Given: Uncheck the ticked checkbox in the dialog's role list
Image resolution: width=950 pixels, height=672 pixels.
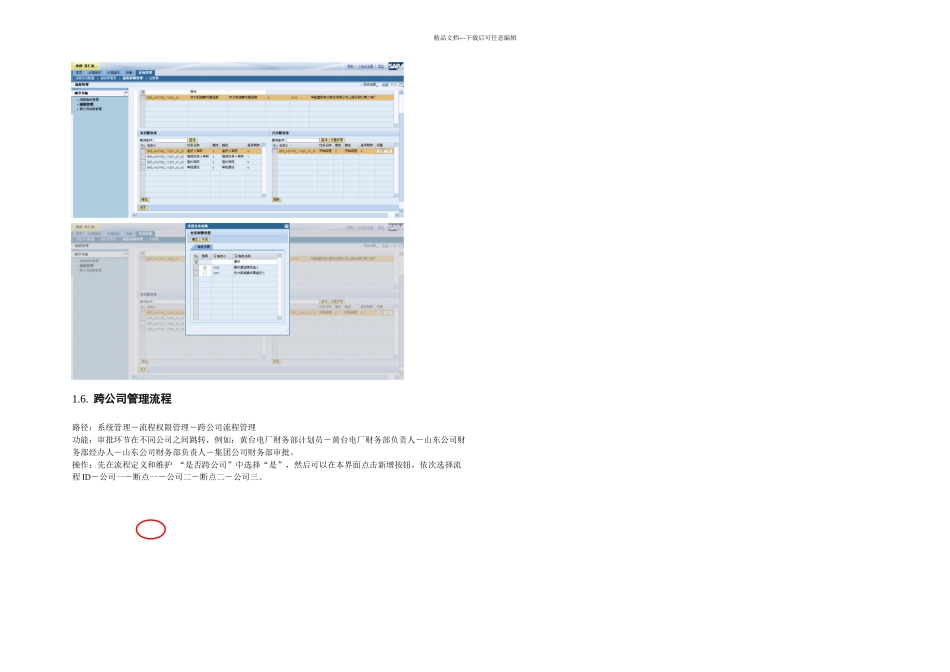Looking at the screenshot, I should tap(205, 268).
